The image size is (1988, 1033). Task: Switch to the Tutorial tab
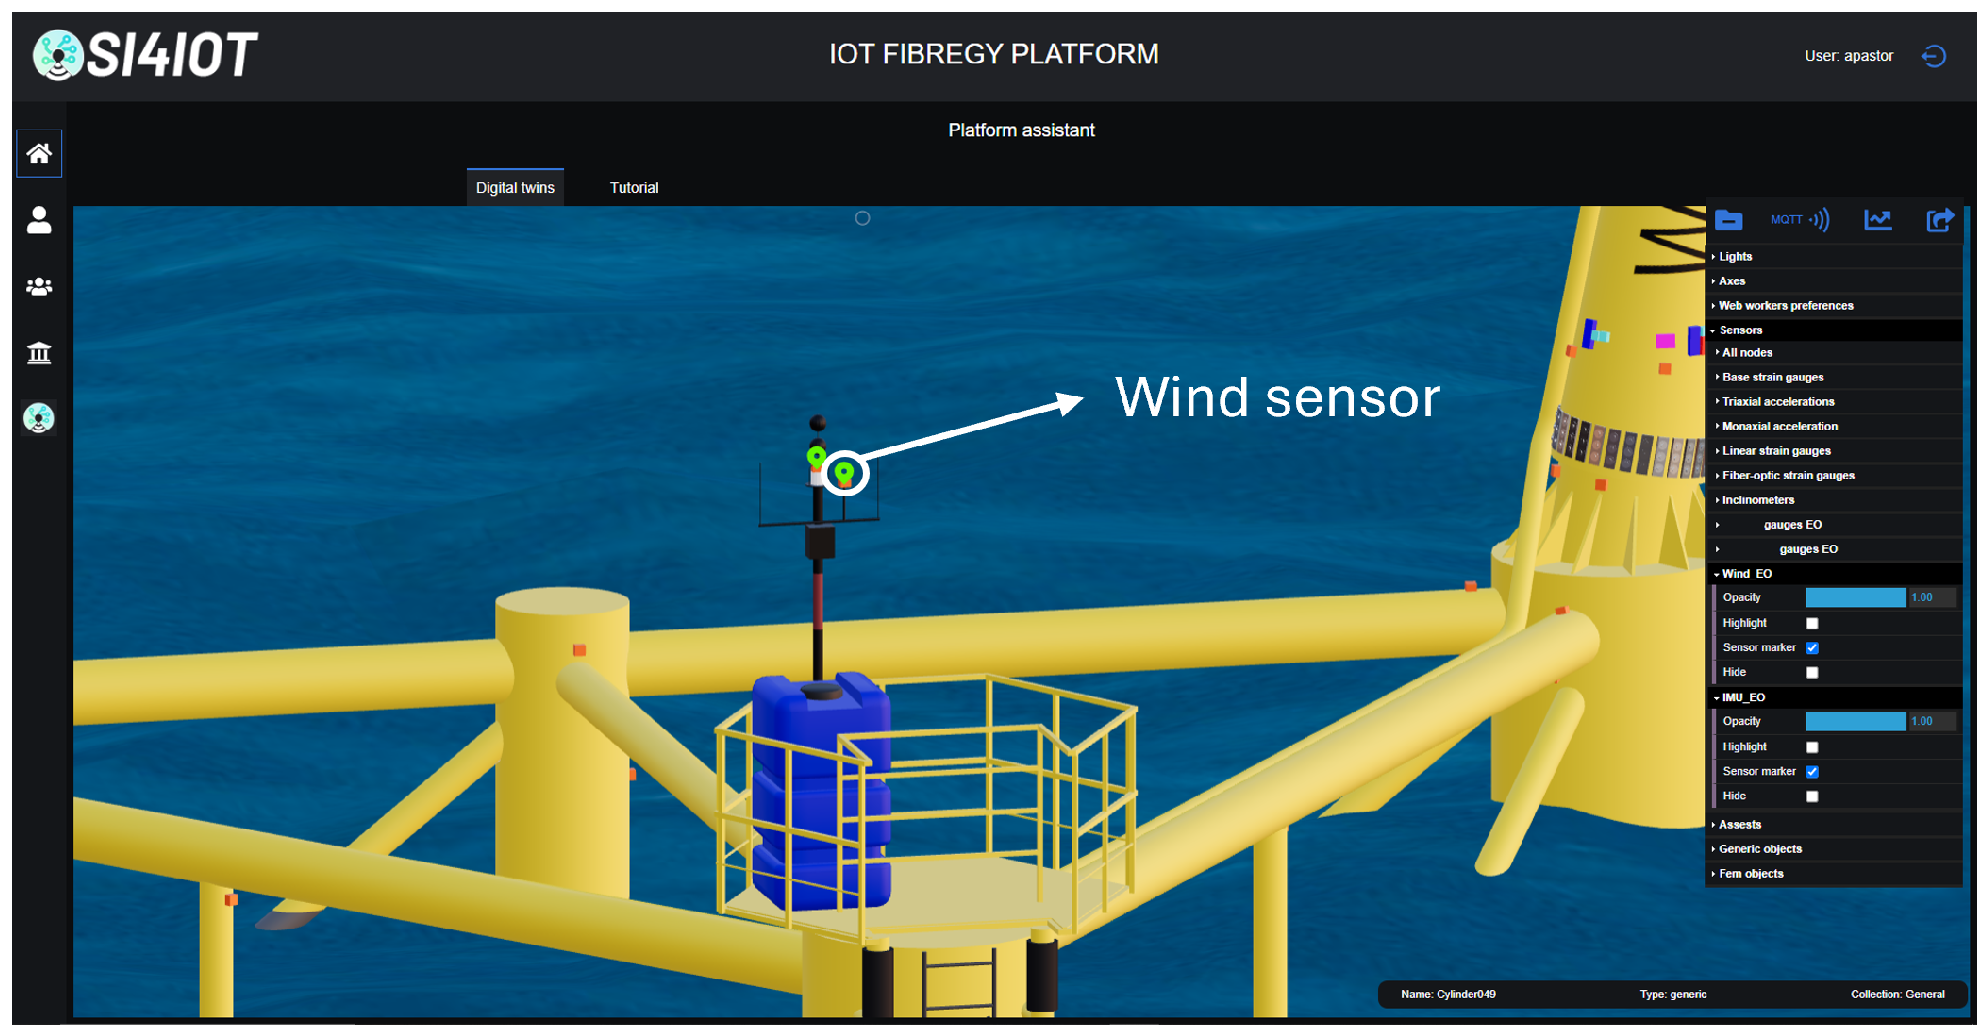[x=634, y=188]
